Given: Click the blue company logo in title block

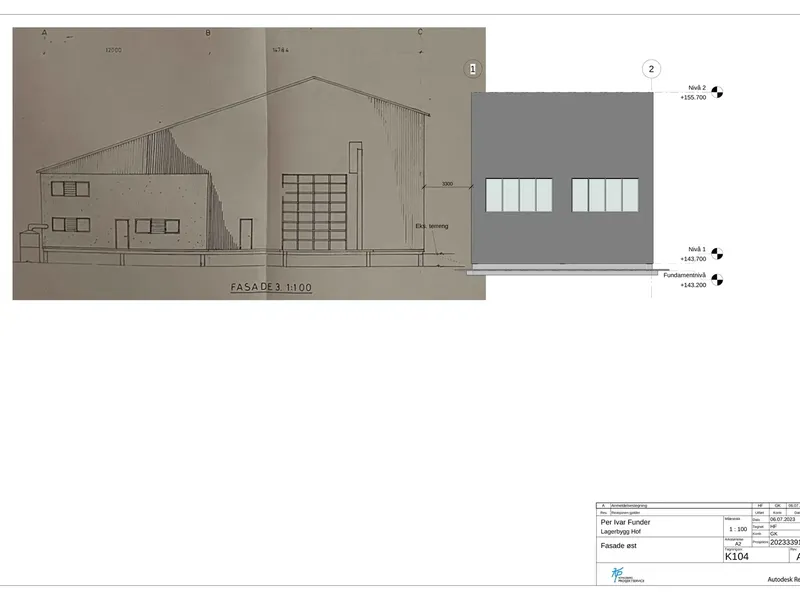Looking at the screenshot, I should tap(627, 575).
